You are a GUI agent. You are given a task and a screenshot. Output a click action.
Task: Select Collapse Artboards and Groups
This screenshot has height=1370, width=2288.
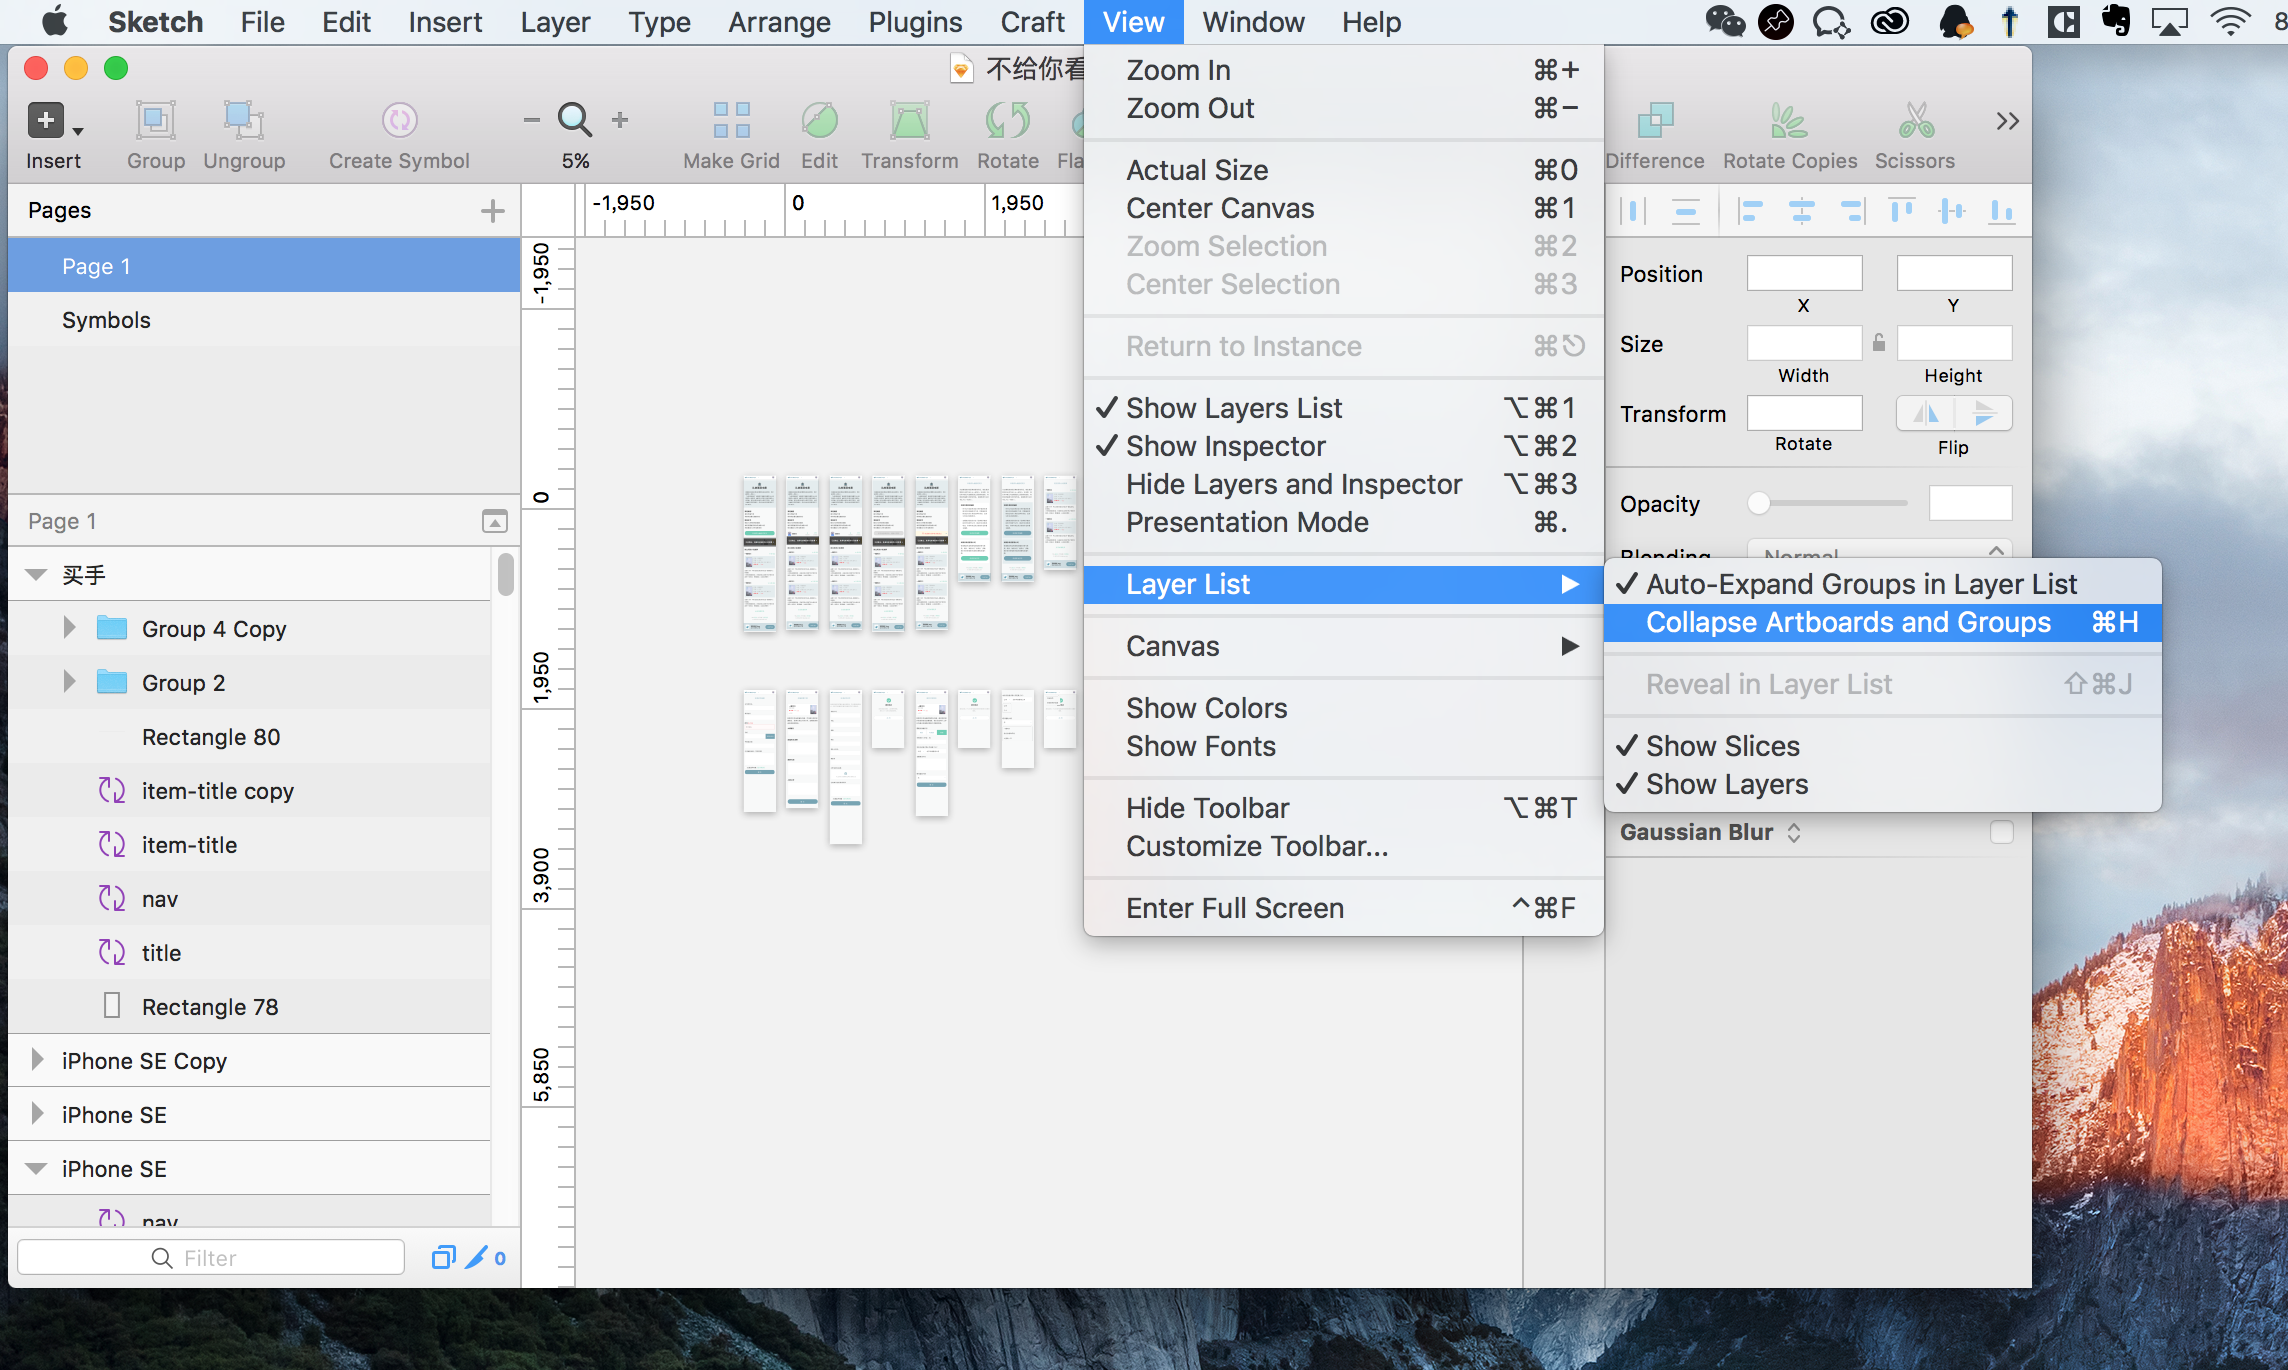click(1848, 622)
